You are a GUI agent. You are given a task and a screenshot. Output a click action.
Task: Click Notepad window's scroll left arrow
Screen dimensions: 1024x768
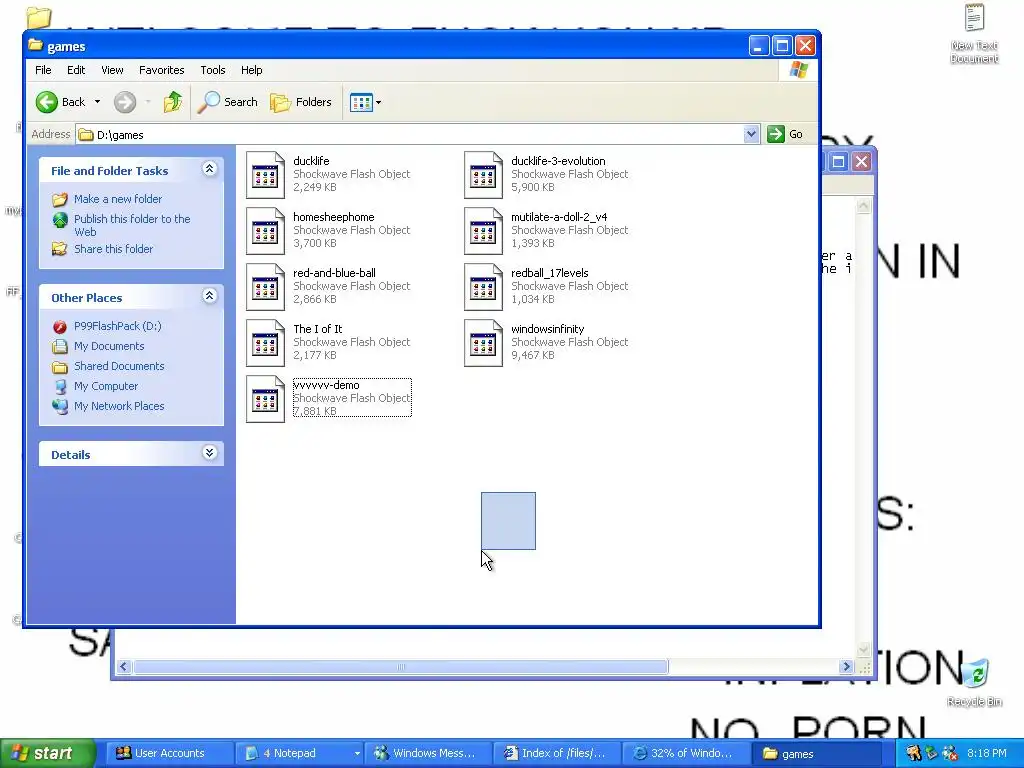(124, 667)
